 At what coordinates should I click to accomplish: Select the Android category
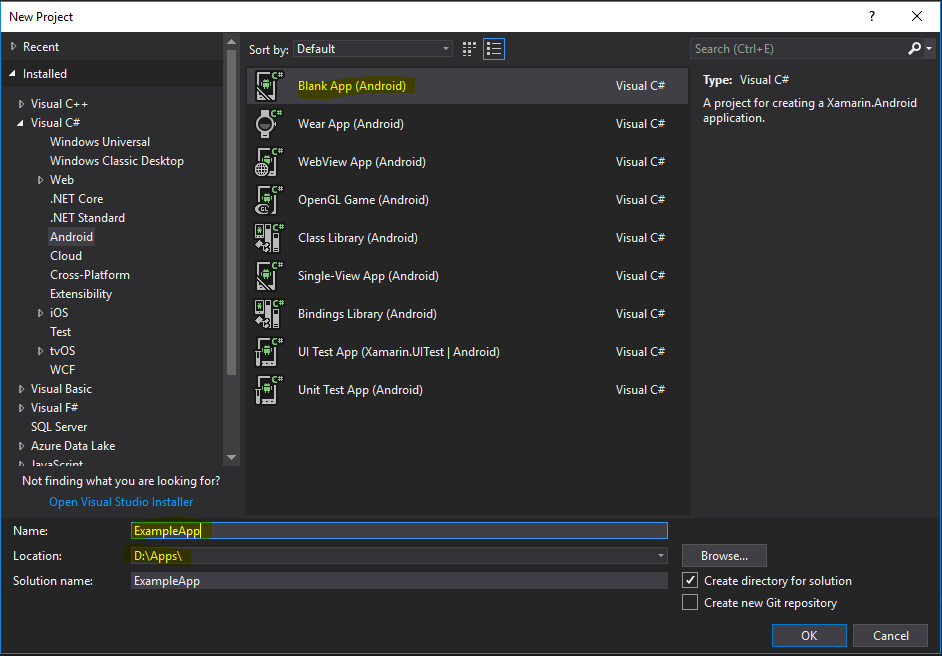click(71, 237)
